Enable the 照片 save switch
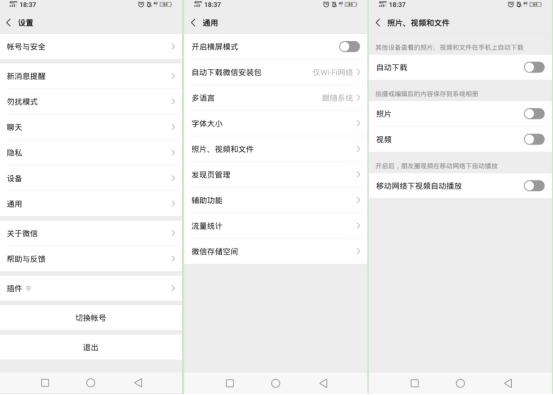Screen dimensions: 553x395 (534, 114)
